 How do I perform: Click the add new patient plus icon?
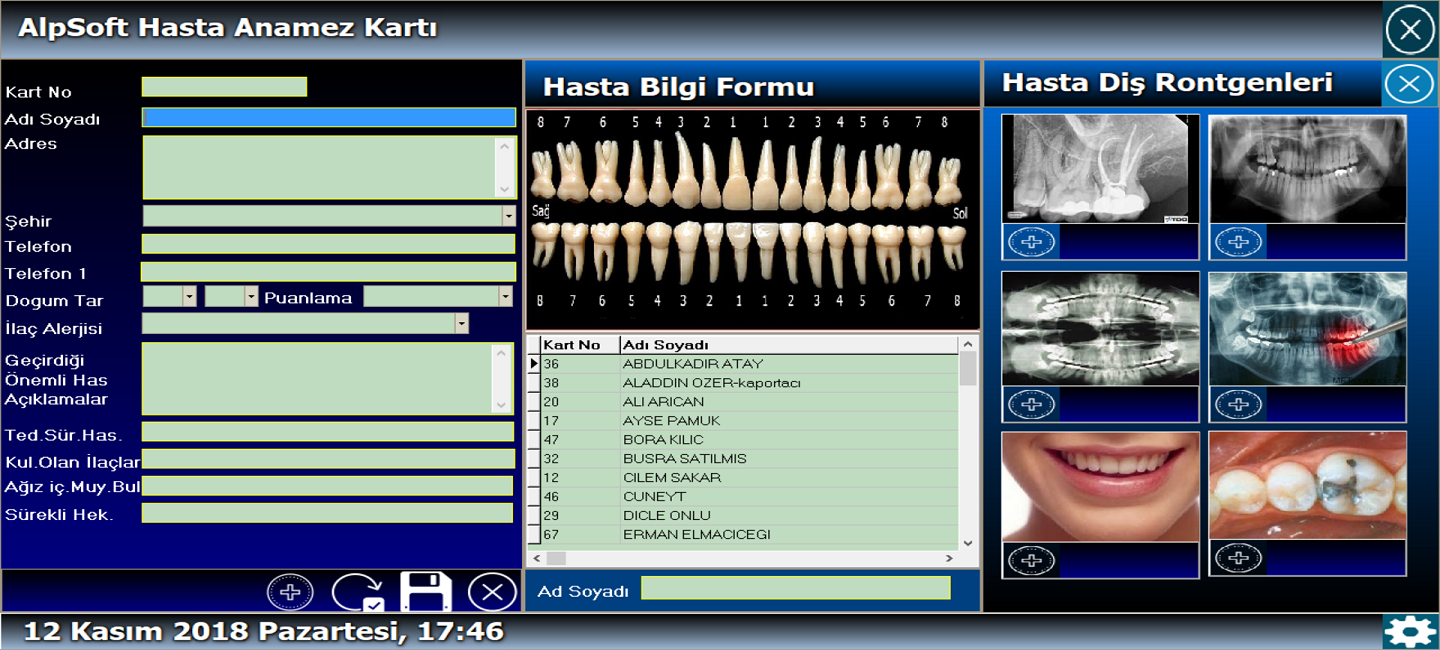pos(290,592)
